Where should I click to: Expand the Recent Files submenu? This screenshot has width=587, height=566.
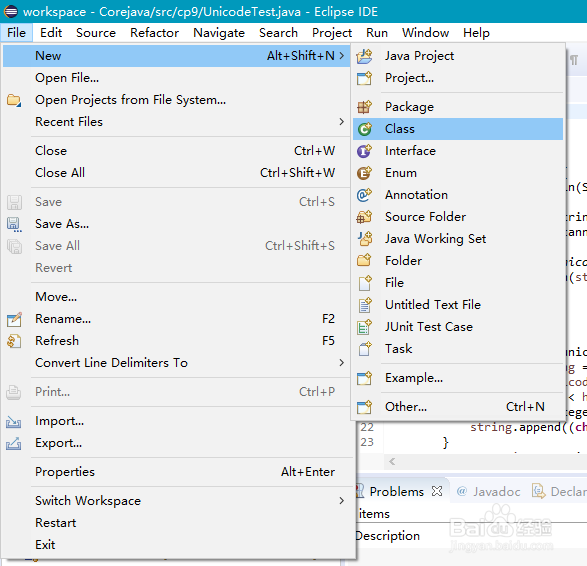click(341, 122)
